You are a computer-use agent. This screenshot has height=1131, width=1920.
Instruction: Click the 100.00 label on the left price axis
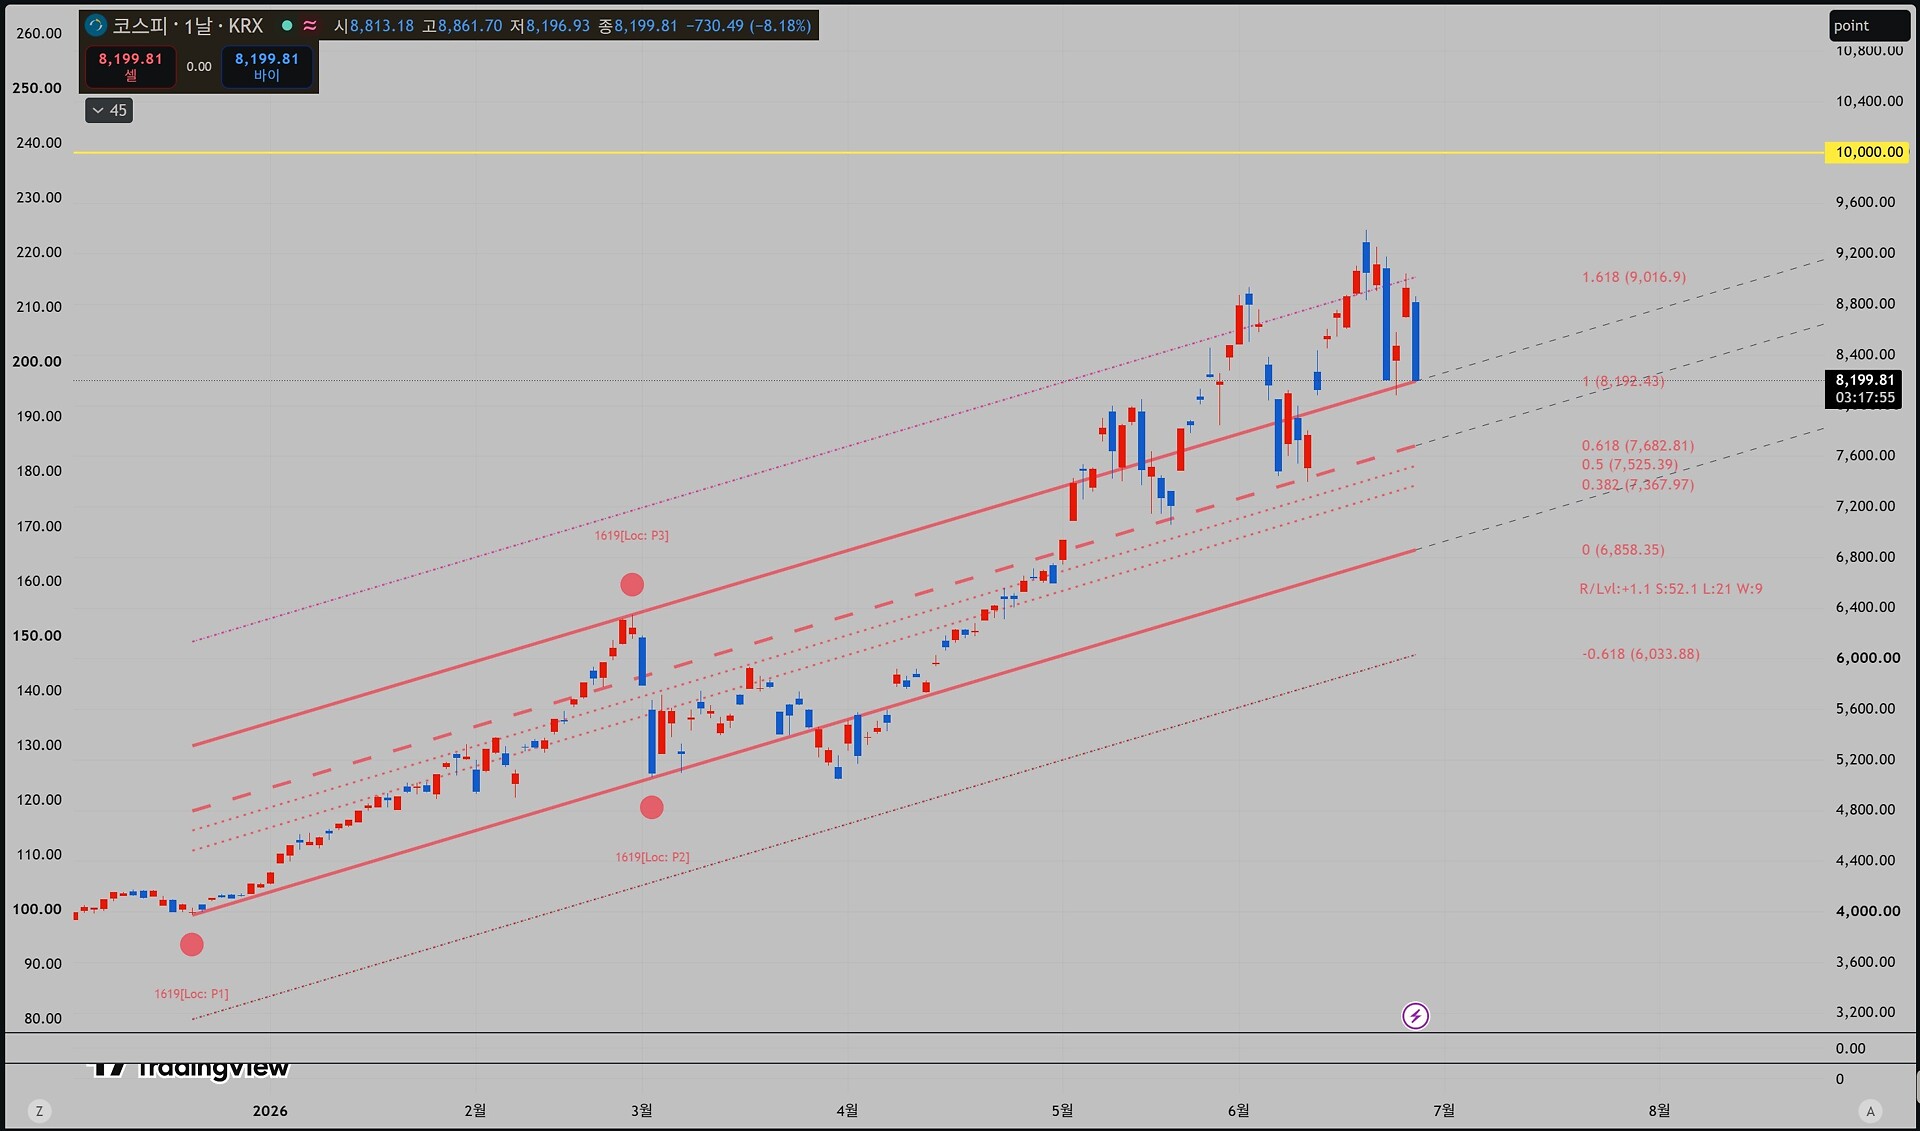point(37,910)
